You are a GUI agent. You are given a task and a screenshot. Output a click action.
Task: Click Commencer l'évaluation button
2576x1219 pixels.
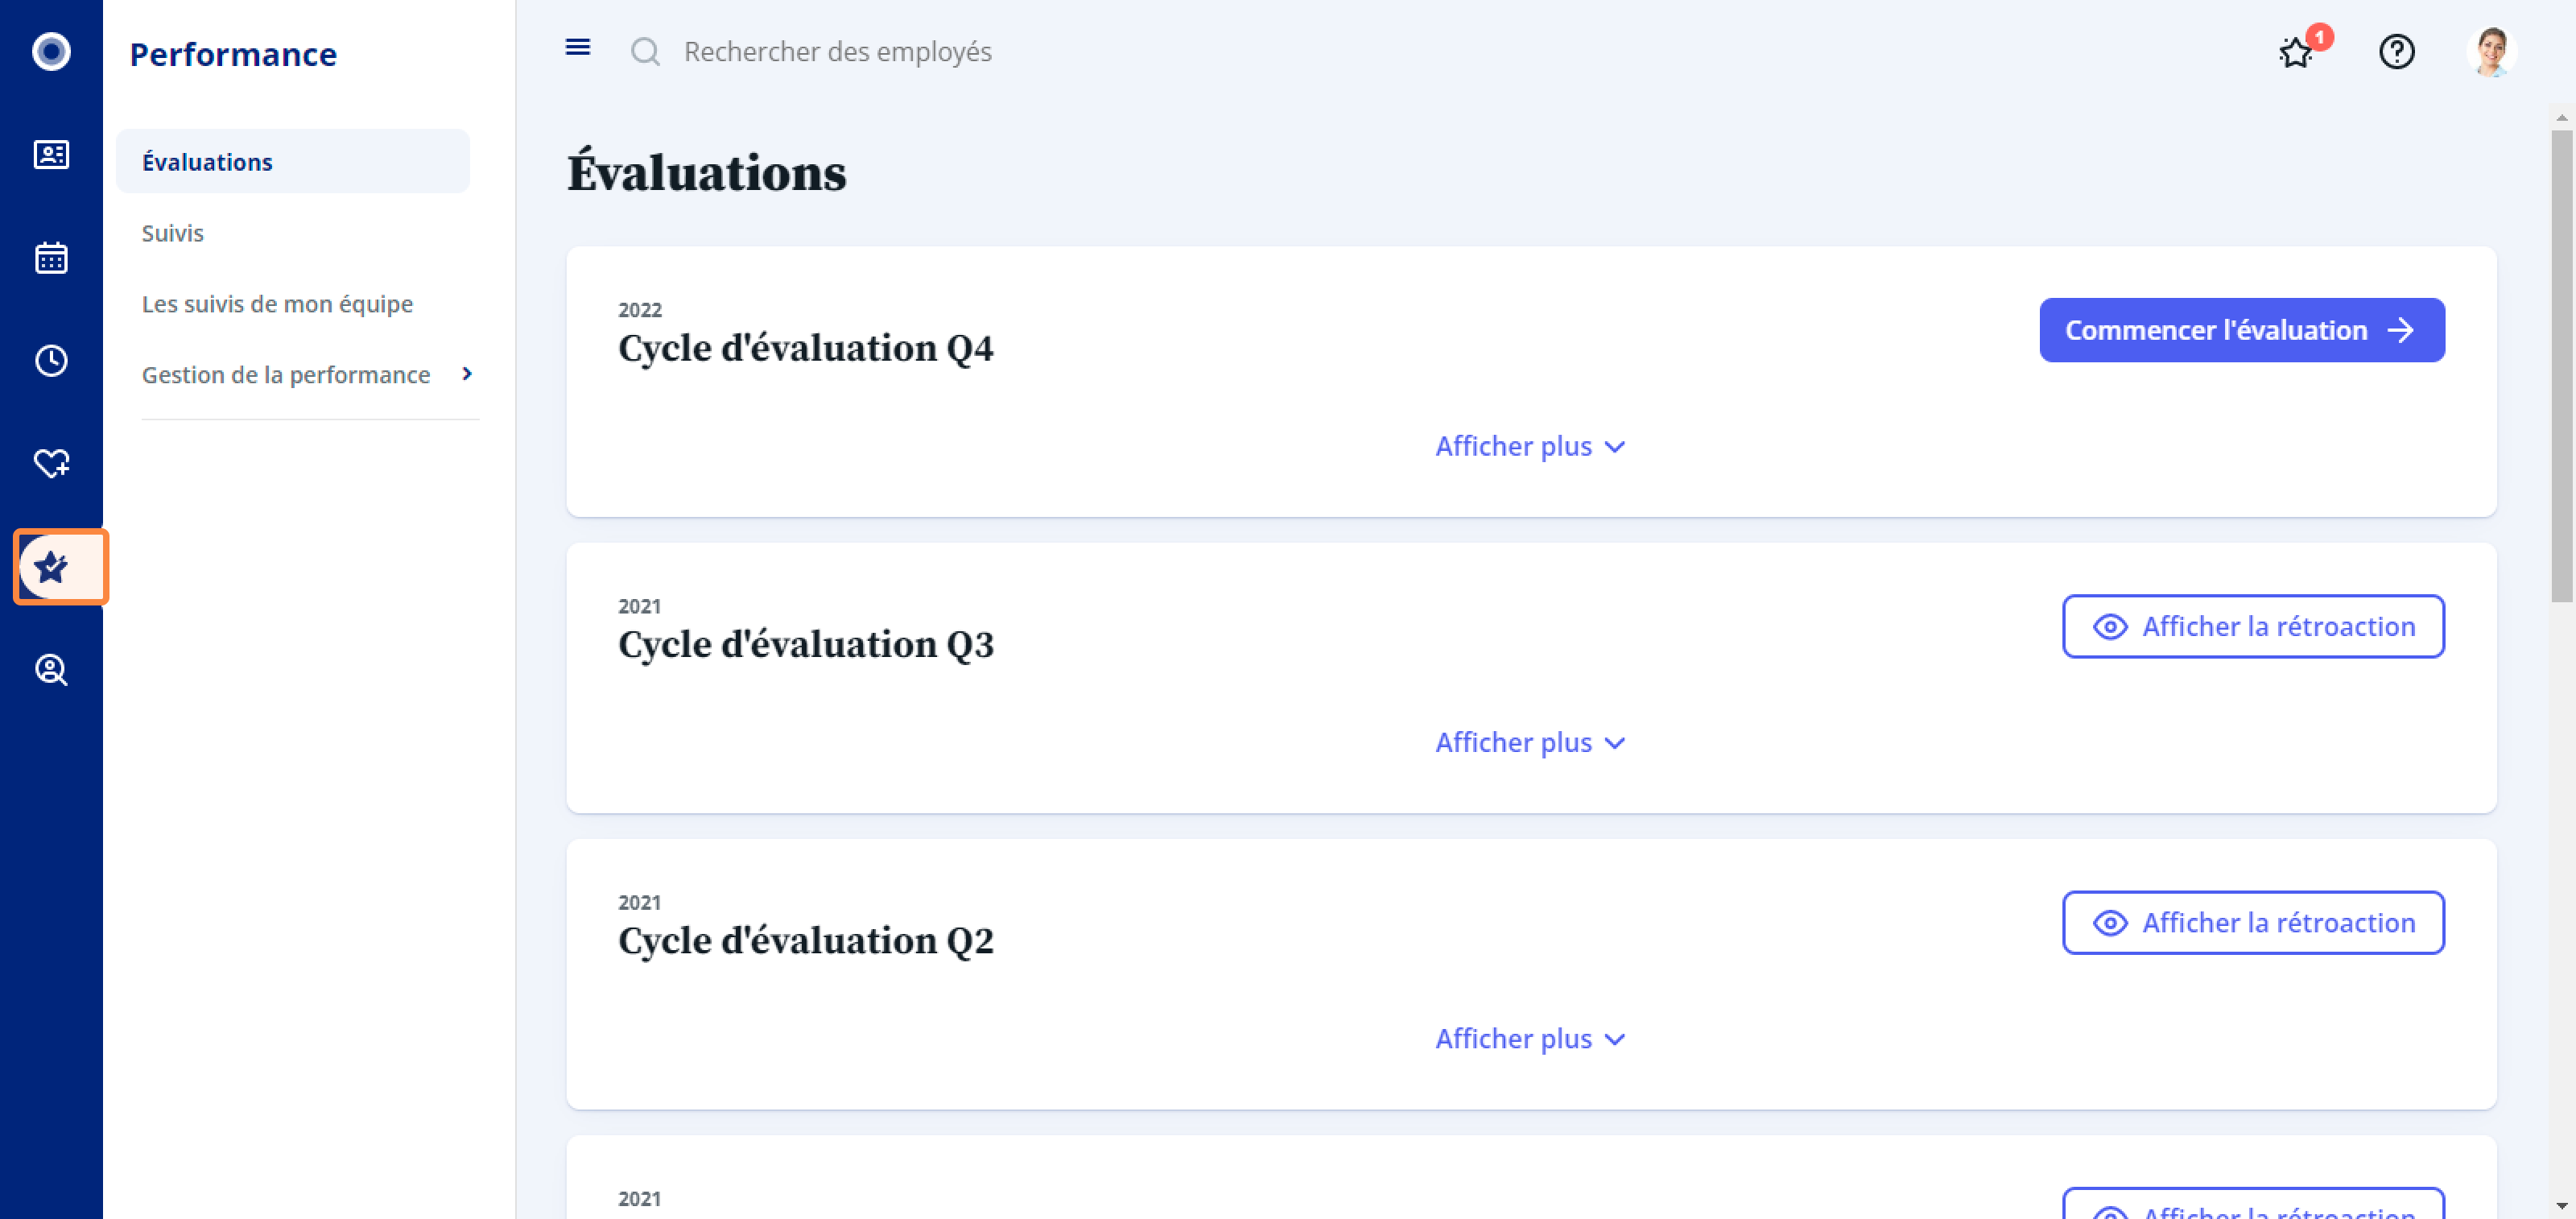(x=2241, y=330)
